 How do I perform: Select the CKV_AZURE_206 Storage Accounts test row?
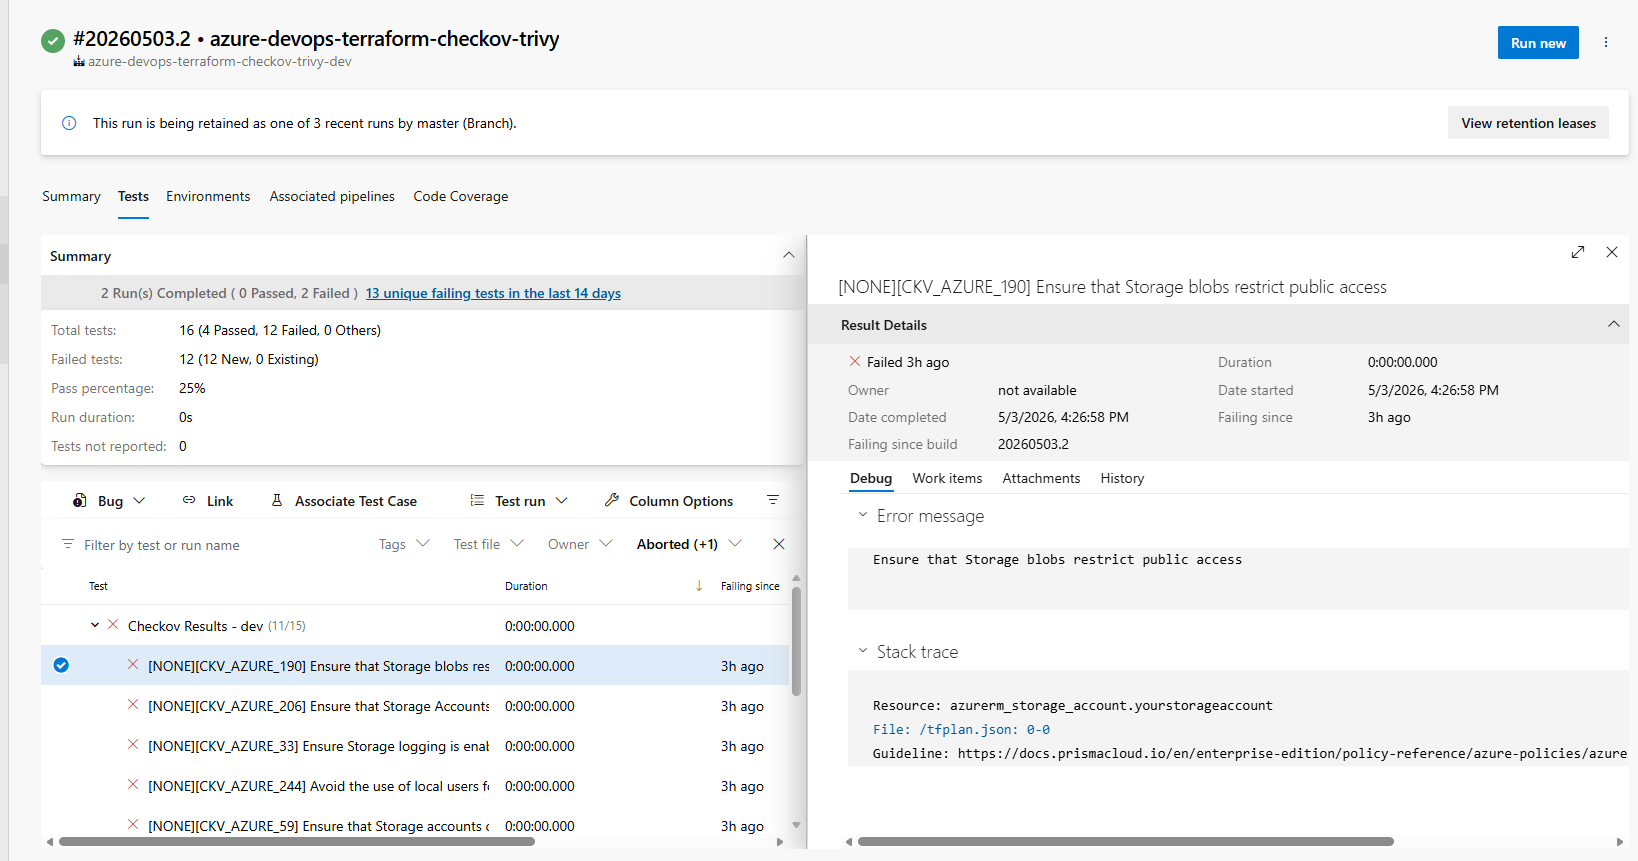point(415,705)
